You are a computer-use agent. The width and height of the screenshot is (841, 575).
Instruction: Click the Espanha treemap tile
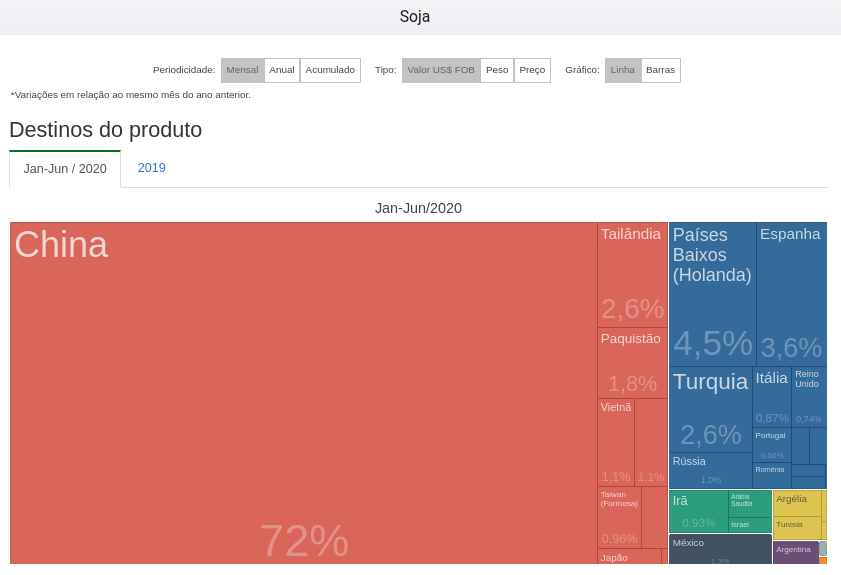(x=791, y=295)
